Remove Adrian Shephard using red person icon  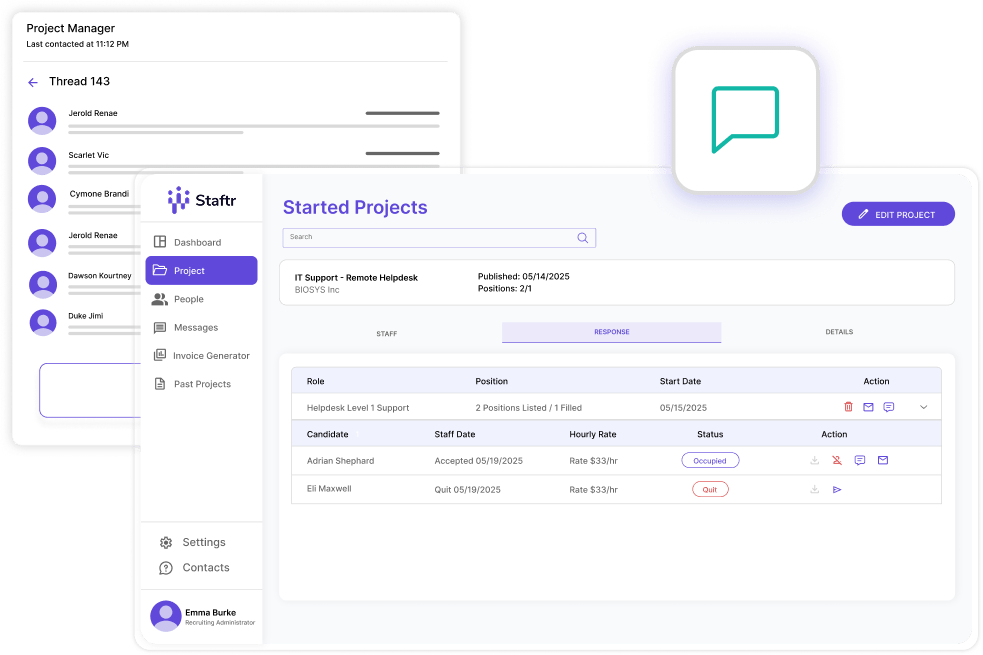point(837,461)
